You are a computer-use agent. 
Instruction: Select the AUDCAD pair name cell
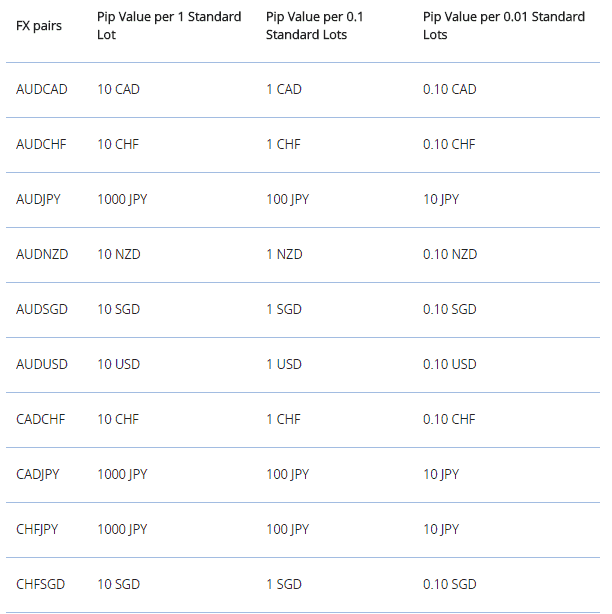pos(42,89)
